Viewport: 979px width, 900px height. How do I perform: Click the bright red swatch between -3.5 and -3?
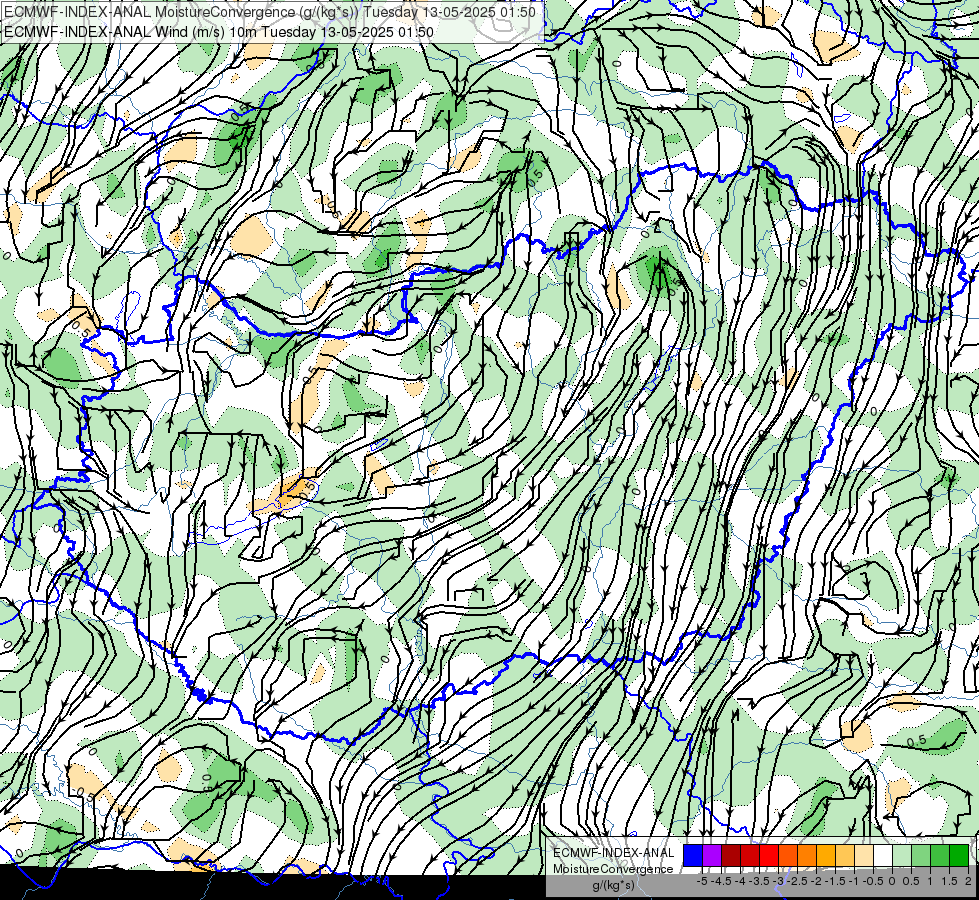click(x=769, y=855)
